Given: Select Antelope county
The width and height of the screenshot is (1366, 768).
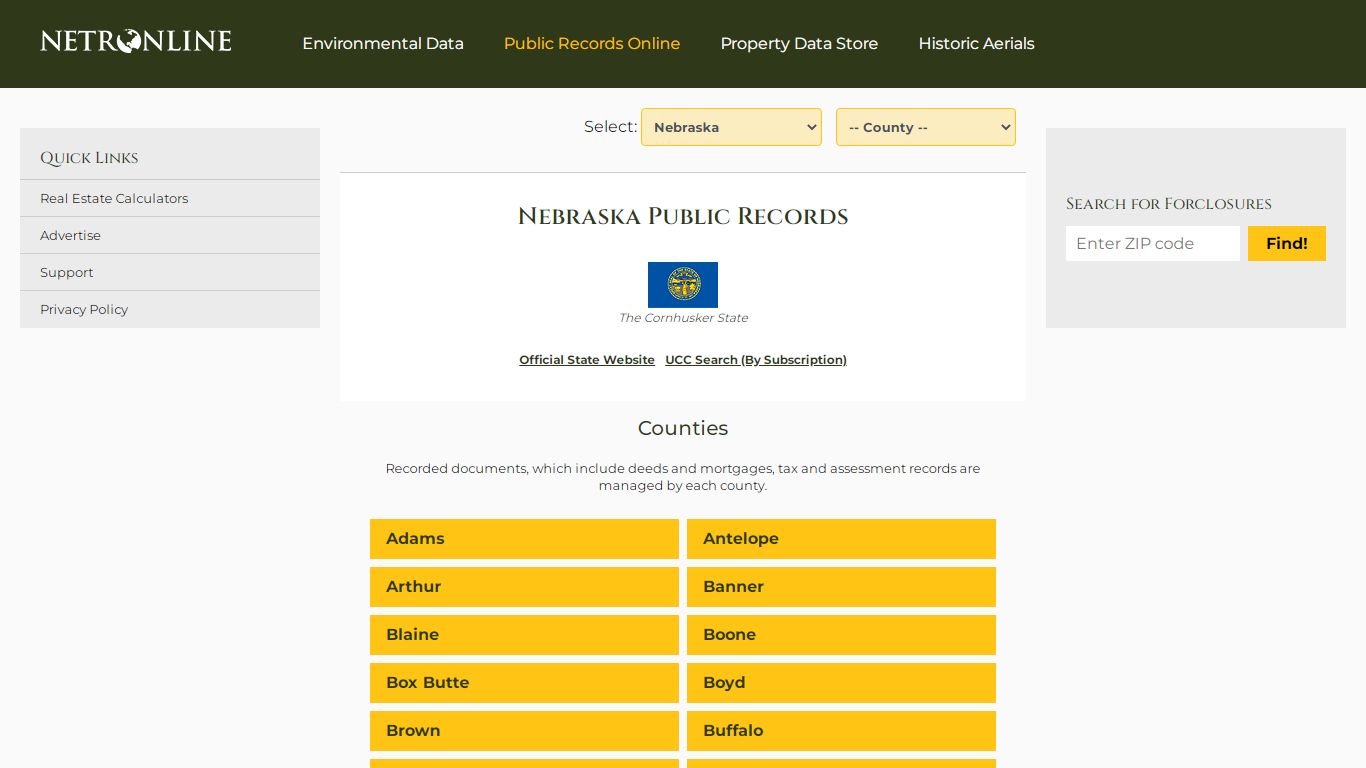Looking at the screenshot, I should 841,538.
